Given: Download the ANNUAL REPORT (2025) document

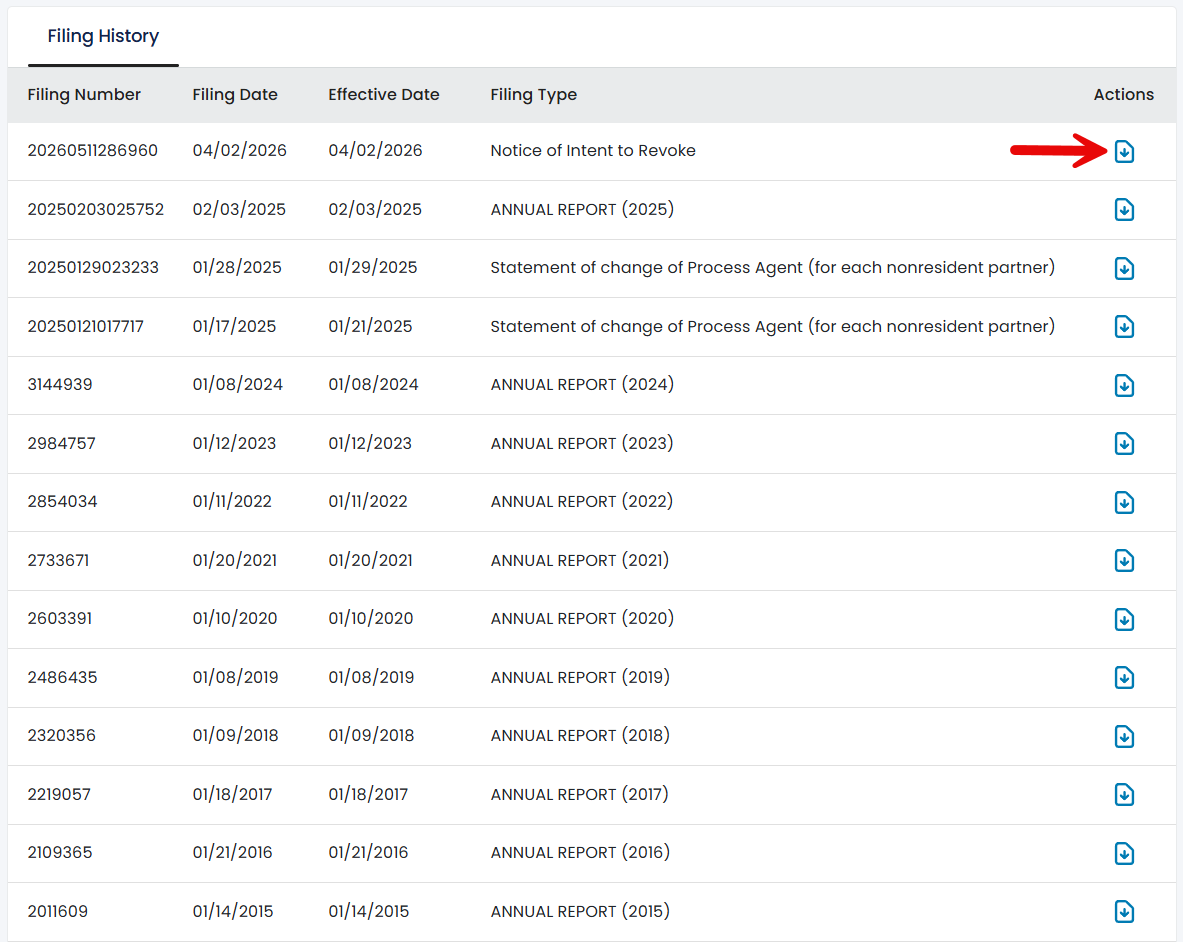Looking at the screenshot, I should (1124, 210).
